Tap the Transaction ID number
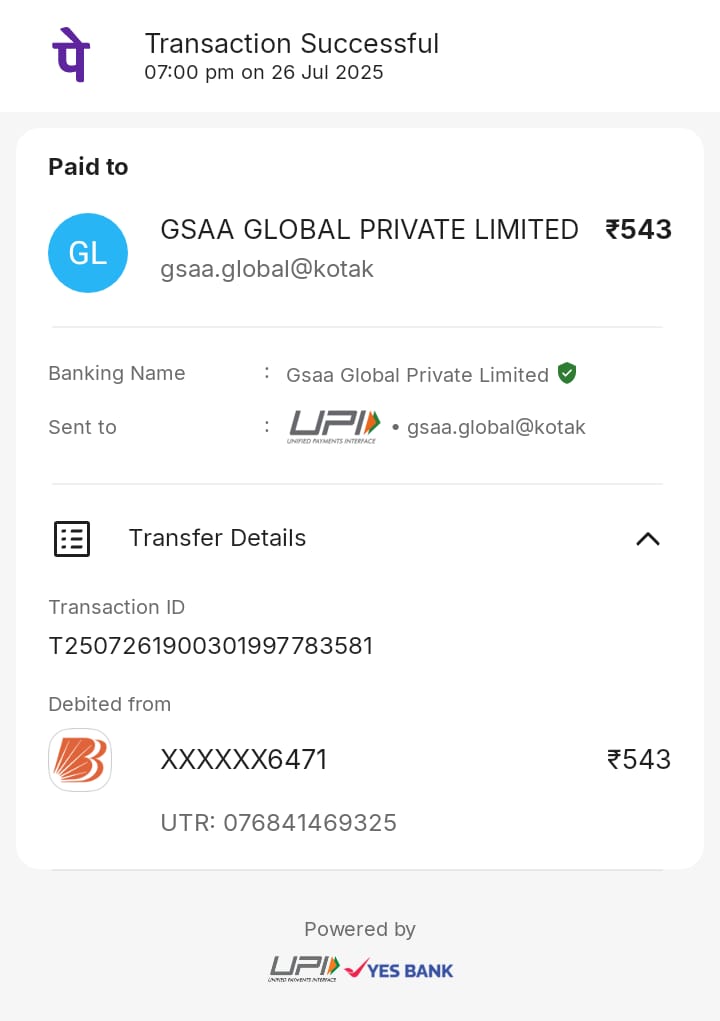Viewport: 720px width, 1021px height. pos(211,646)
